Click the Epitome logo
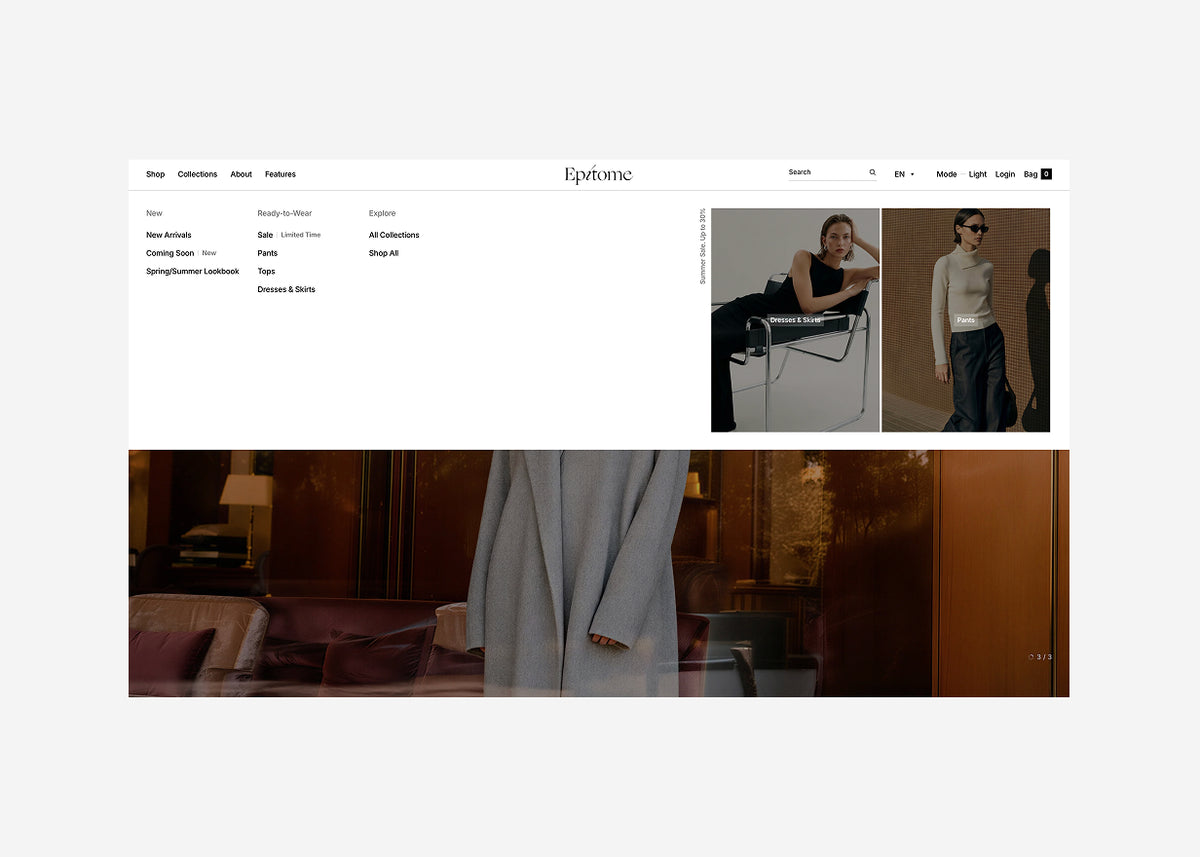 [x=598, y=174]
